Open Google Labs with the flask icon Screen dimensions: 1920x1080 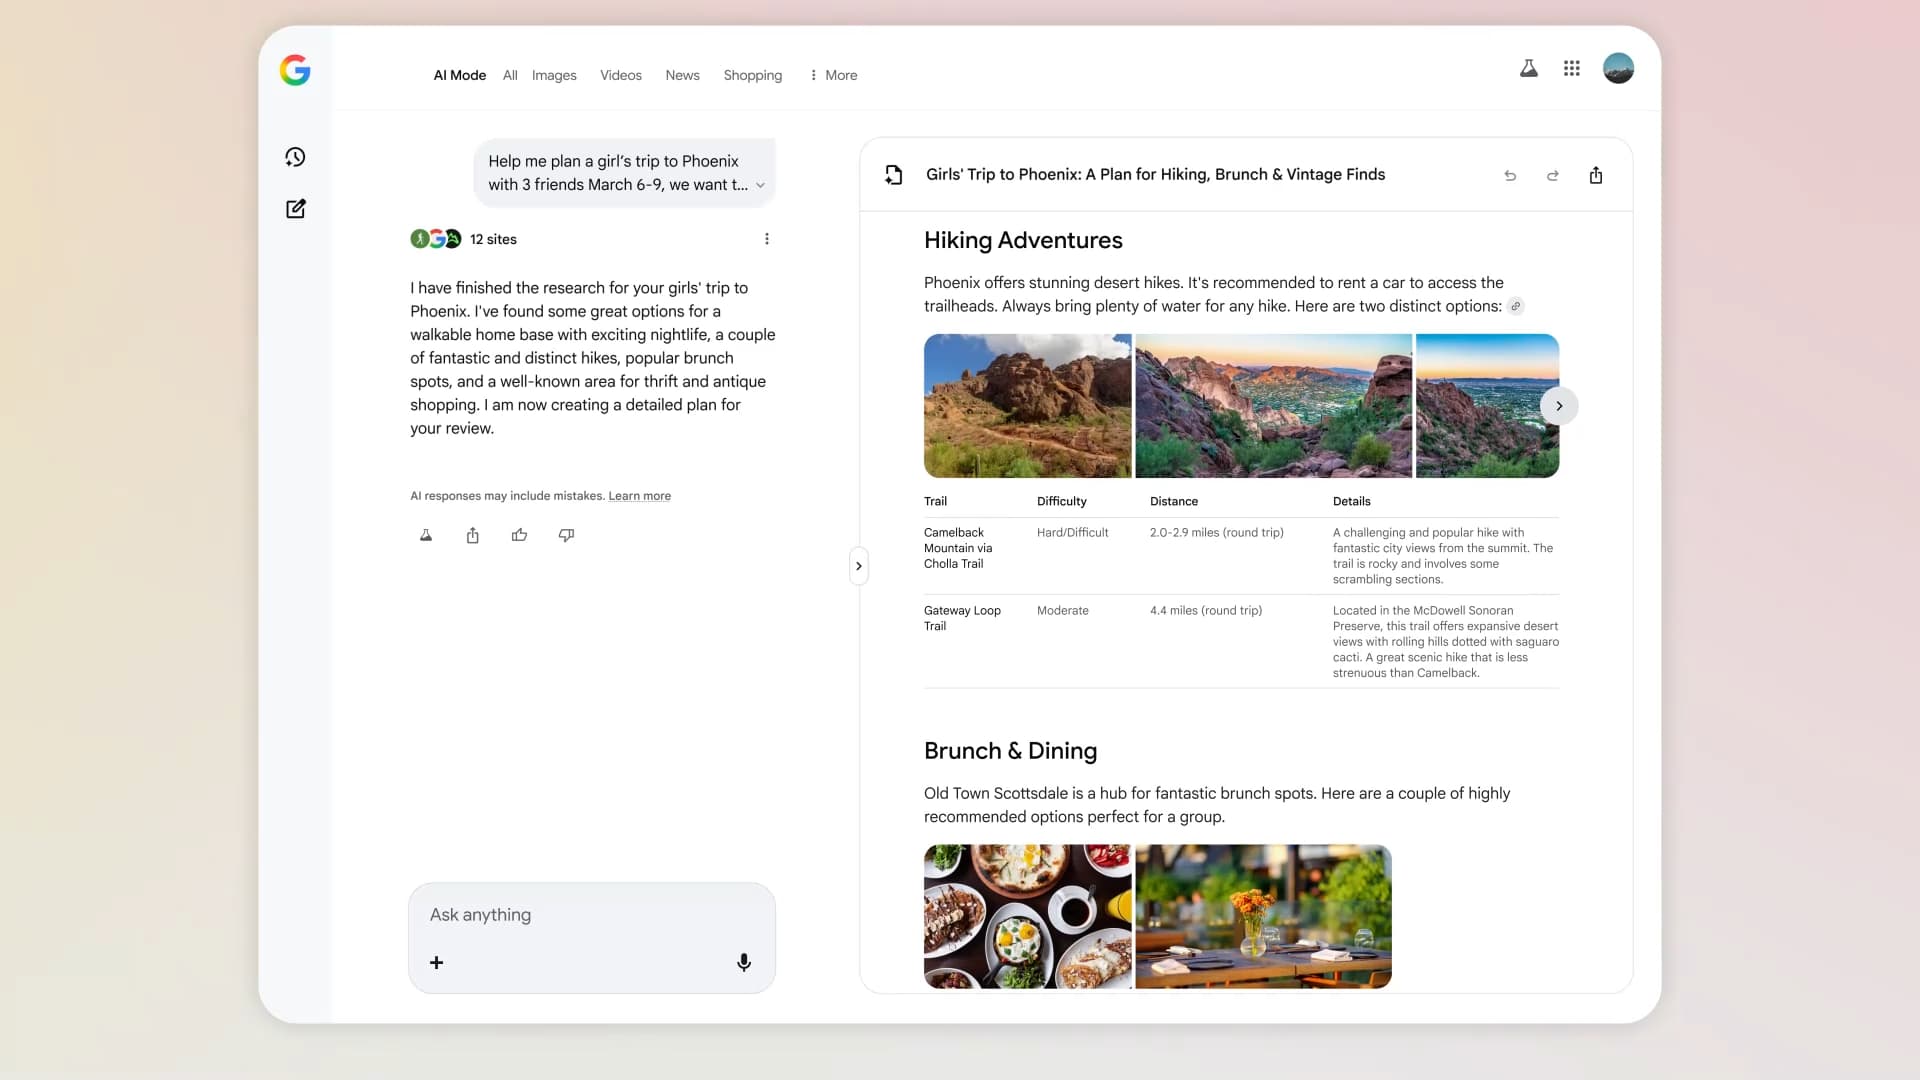tap(1530, 68)
